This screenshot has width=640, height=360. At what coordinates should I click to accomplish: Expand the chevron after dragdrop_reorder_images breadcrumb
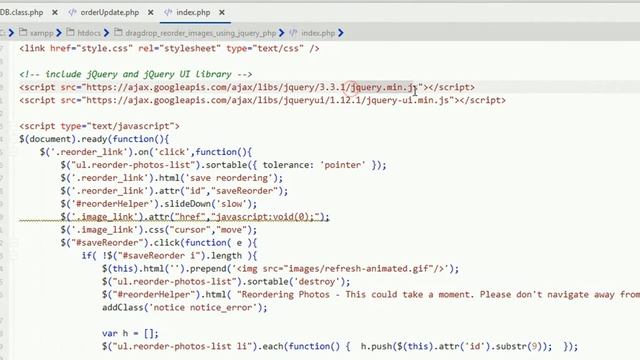point(282,33)
